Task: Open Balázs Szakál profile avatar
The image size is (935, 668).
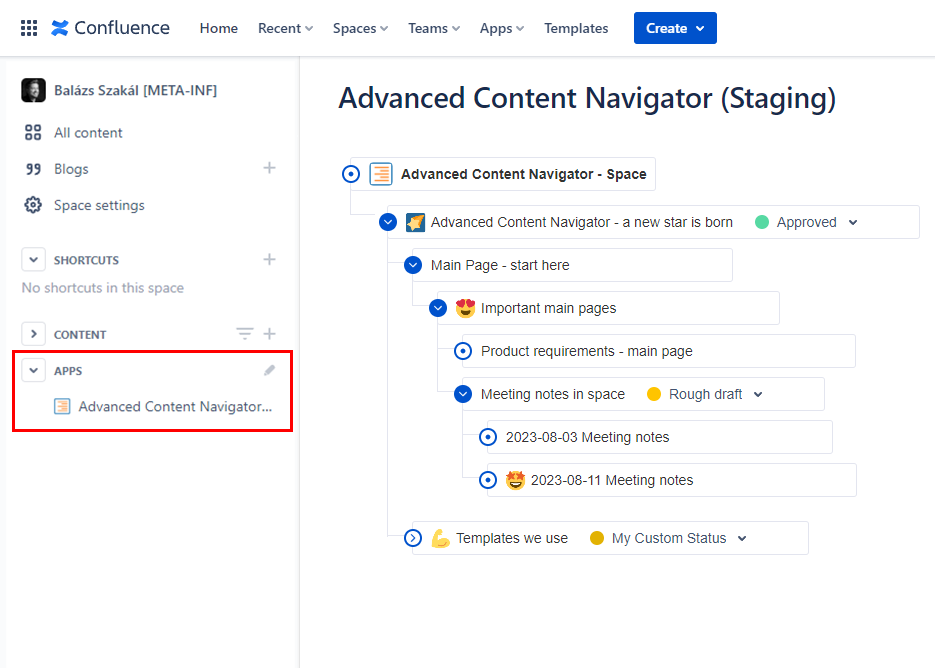Action: (33, 90)
